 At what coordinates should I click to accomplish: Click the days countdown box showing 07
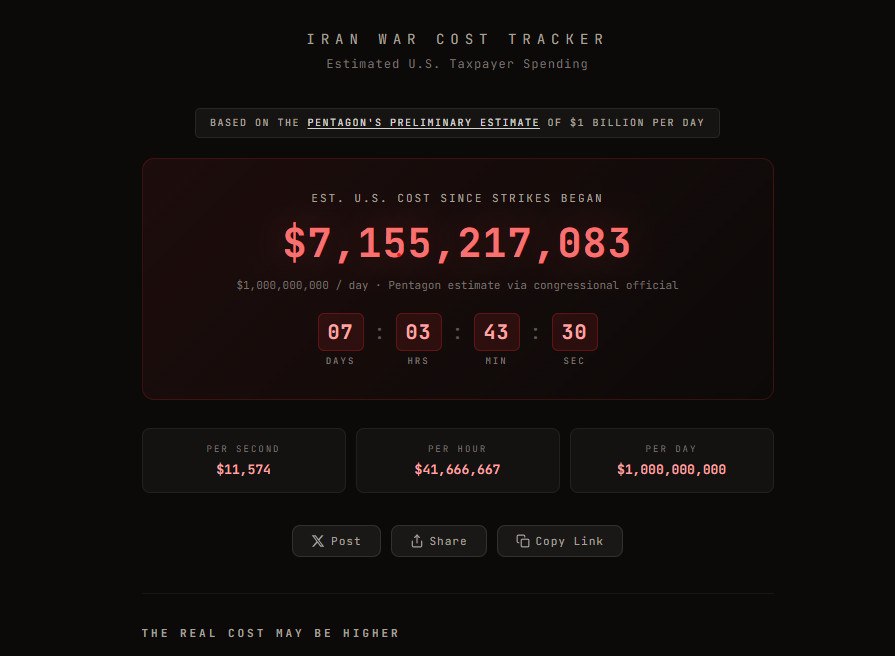pyautogui.click(x=340, y=332)
